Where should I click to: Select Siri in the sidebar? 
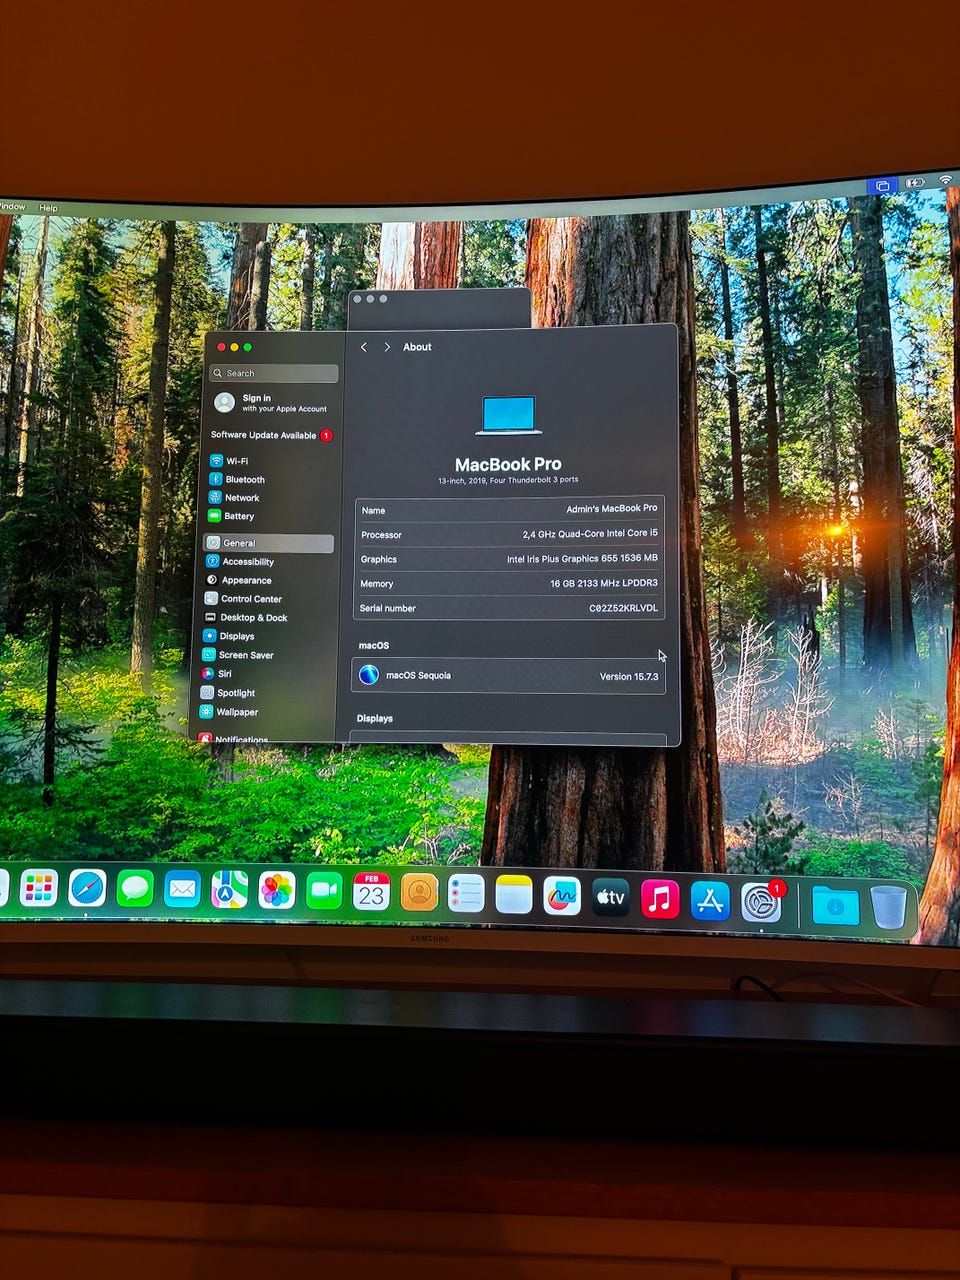217,674
